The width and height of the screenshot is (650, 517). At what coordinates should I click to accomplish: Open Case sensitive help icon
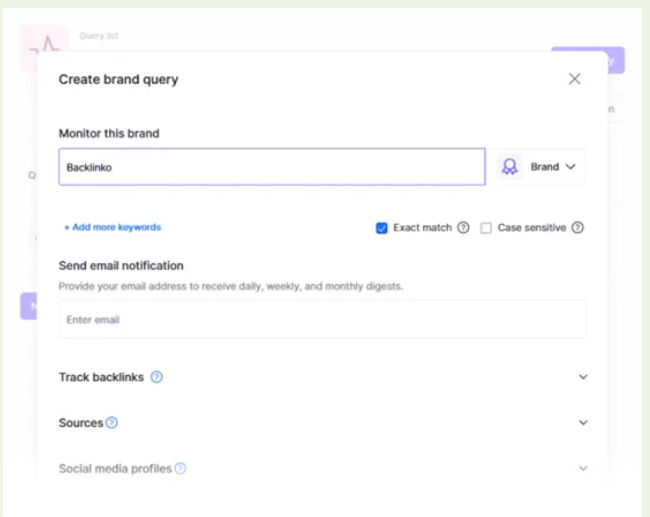point(577,228)
